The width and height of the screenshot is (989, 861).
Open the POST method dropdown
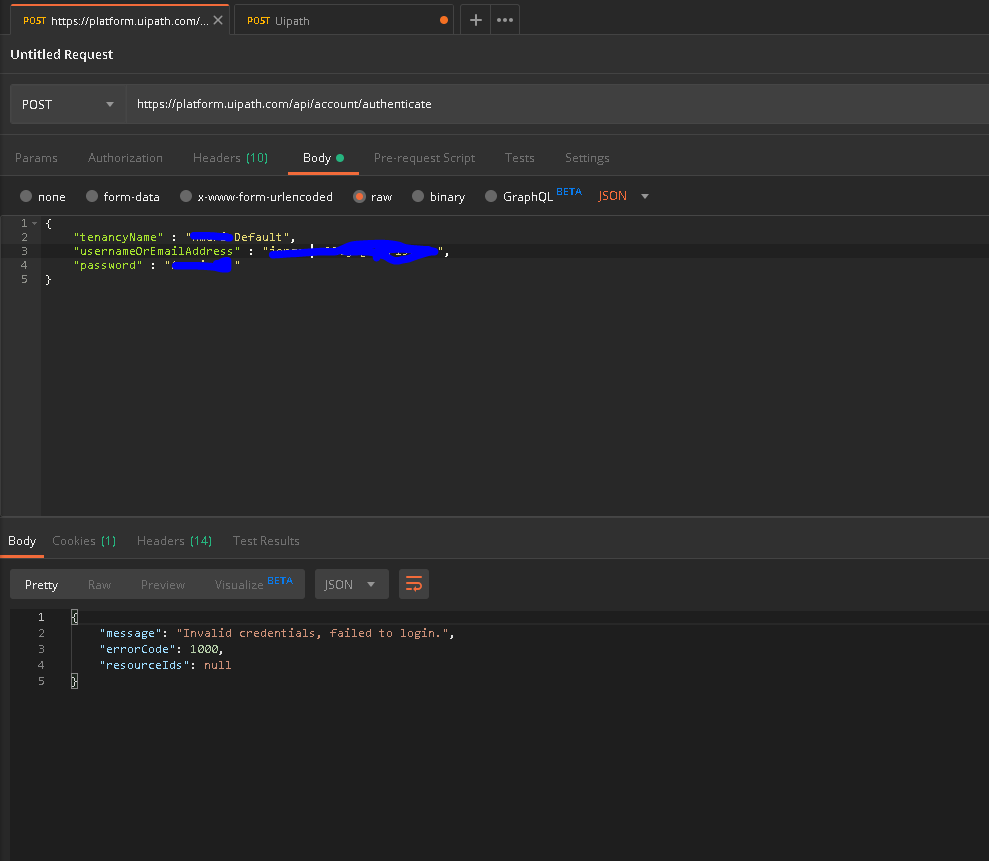(x=67, y=104)
